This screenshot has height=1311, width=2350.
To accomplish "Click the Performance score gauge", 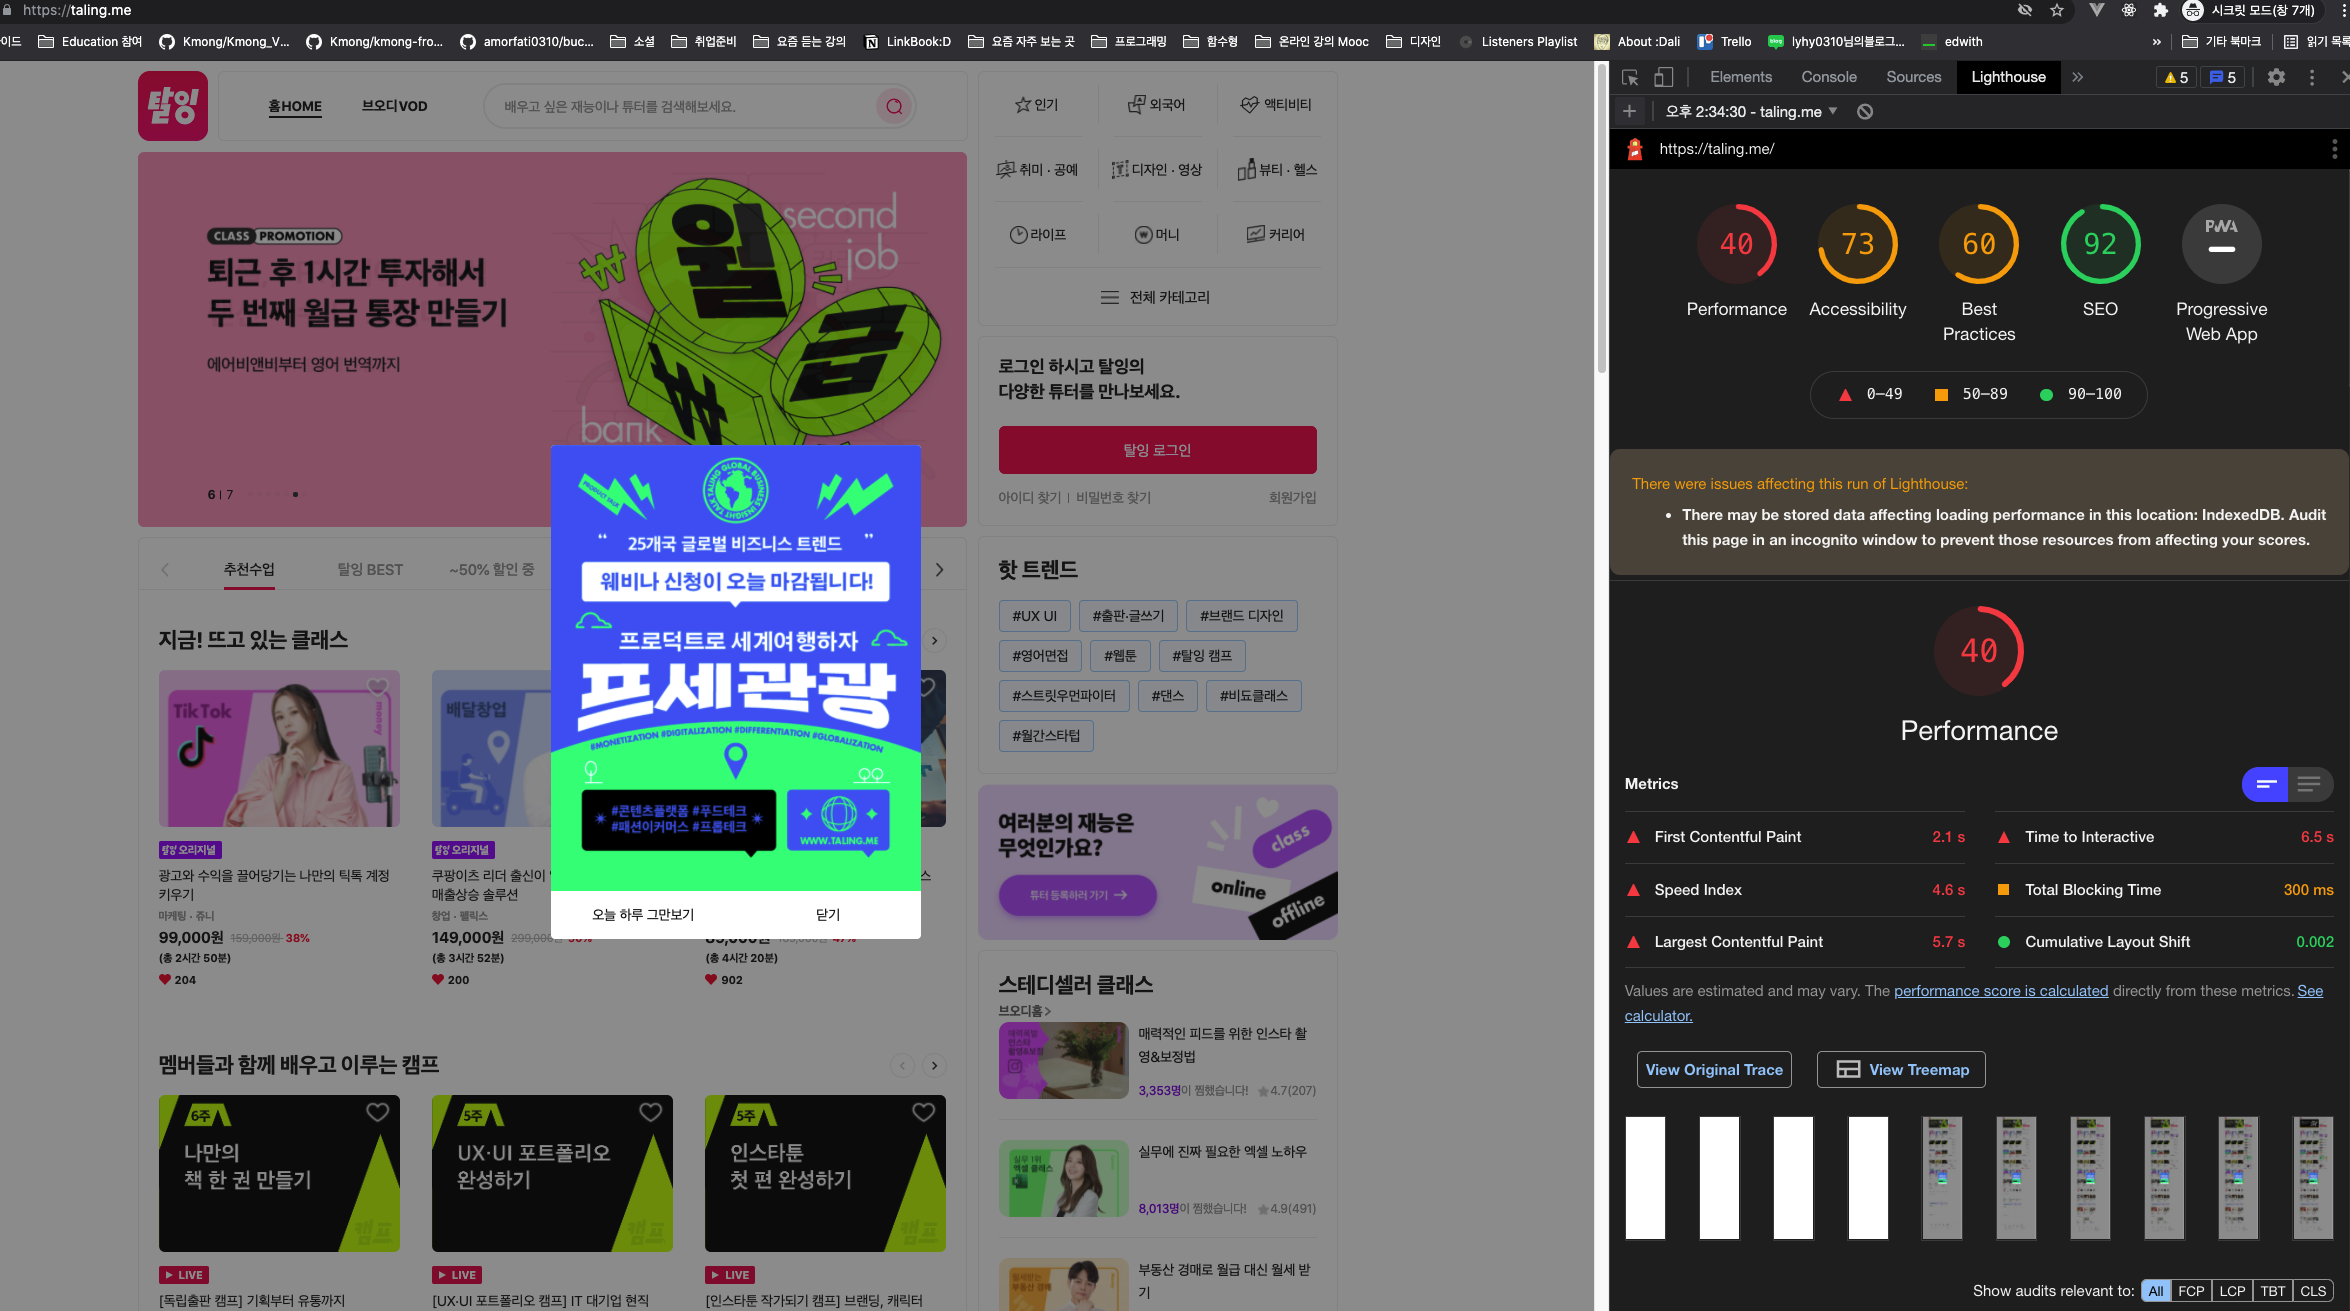I will click(x=1736, y=244).
